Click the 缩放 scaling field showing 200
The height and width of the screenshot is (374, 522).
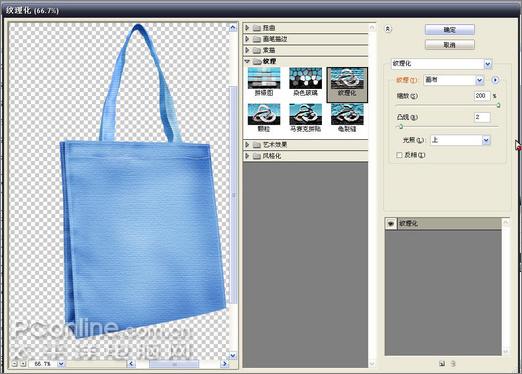482,96
